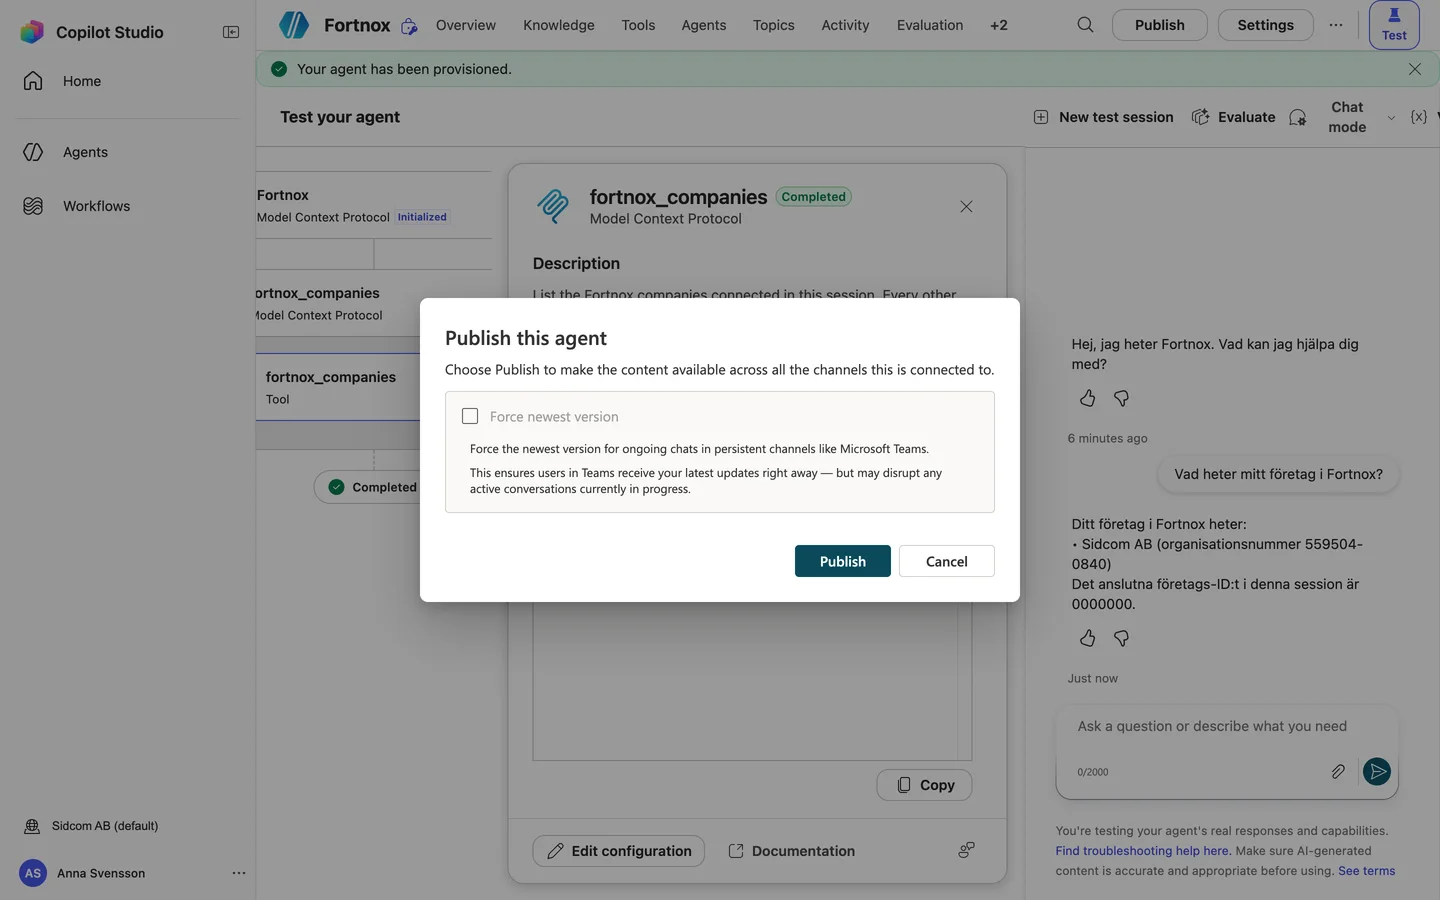Viewport: 1440px width, 900px height.
Task: Open the variables {x} icon
Action: 1418,117
